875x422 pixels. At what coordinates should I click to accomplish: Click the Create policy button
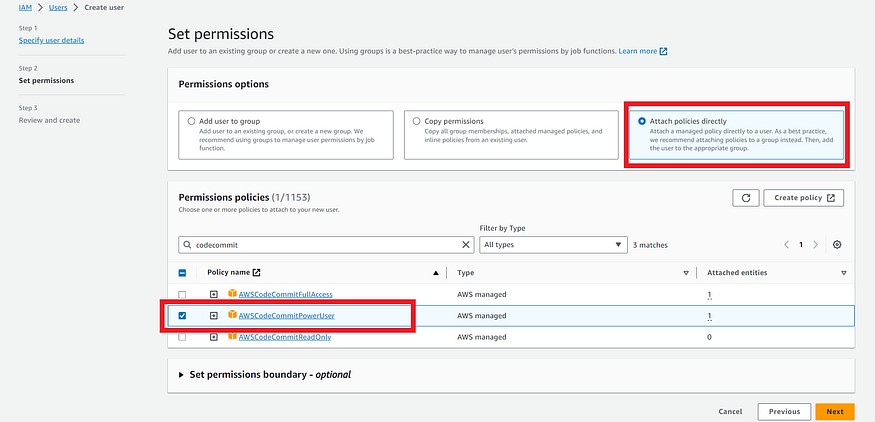[x=804, y=198]
